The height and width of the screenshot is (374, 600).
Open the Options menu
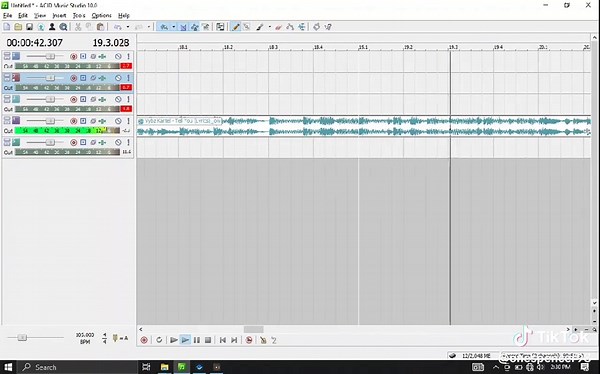pyautogui.click(x=101, y=15)
